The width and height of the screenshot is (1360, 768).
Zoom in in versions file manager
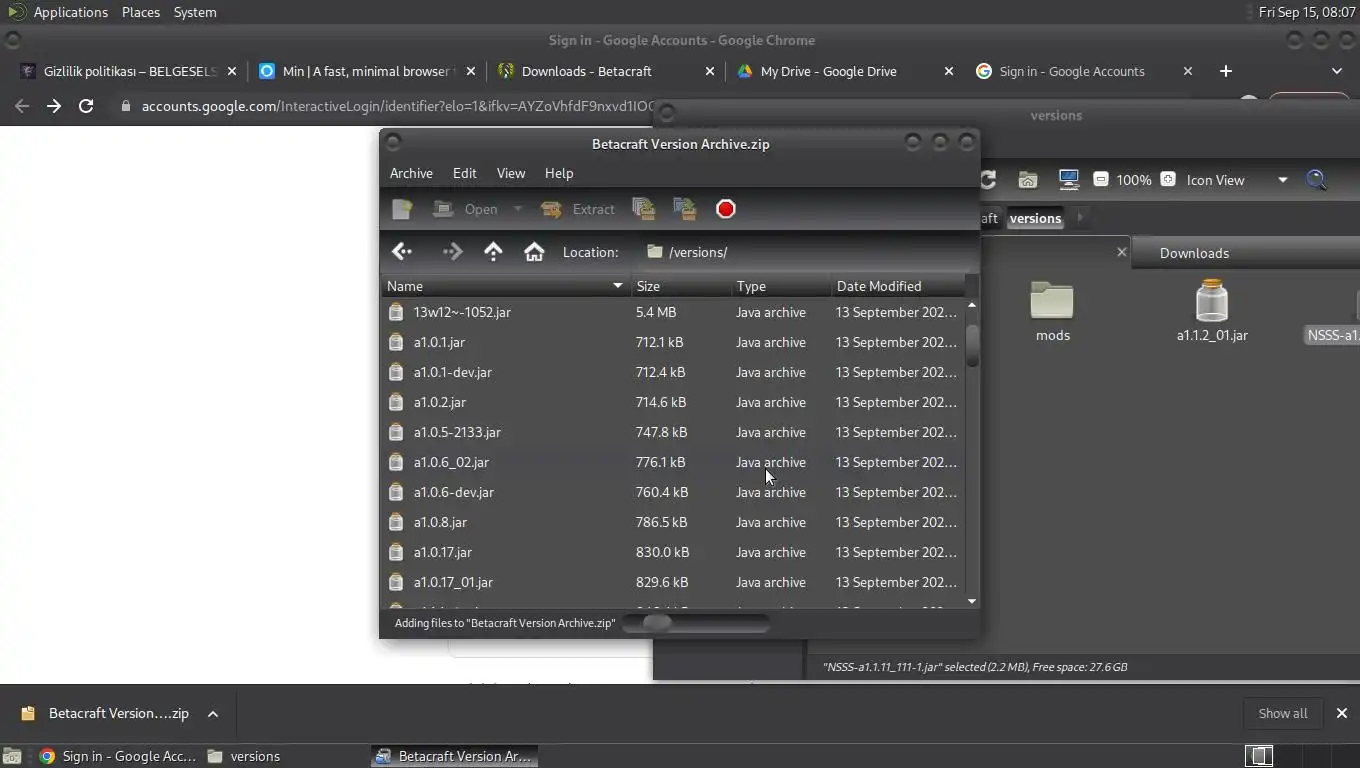click(x=1167, y=180)
